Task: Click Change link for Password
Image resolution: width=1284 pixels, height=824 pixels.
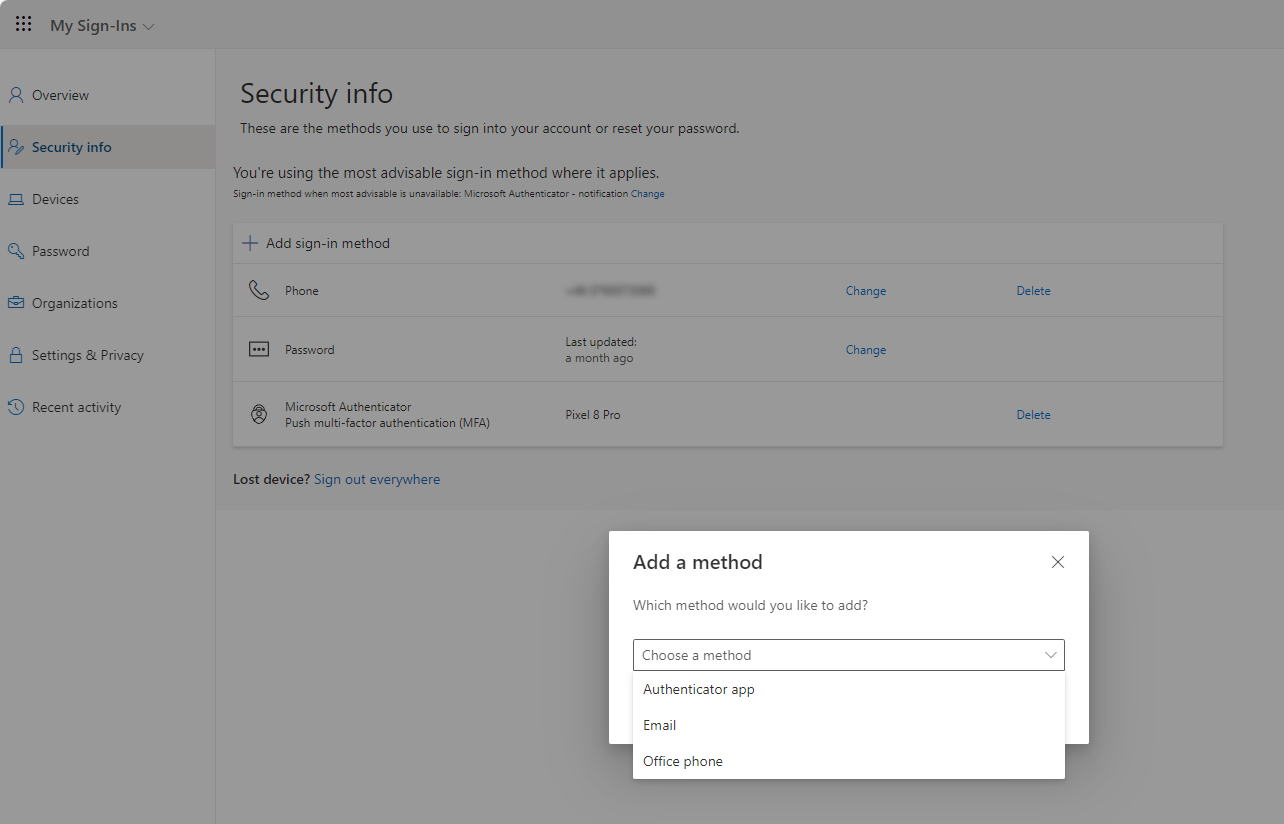Action: pyautogui.click(x=866, y=350)
